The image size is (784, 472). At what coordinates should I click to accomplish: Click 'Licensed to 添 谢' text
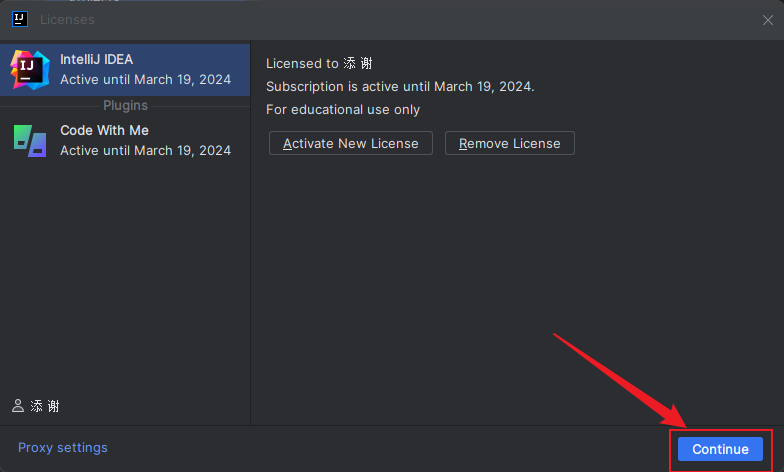[x=319, y=64]
